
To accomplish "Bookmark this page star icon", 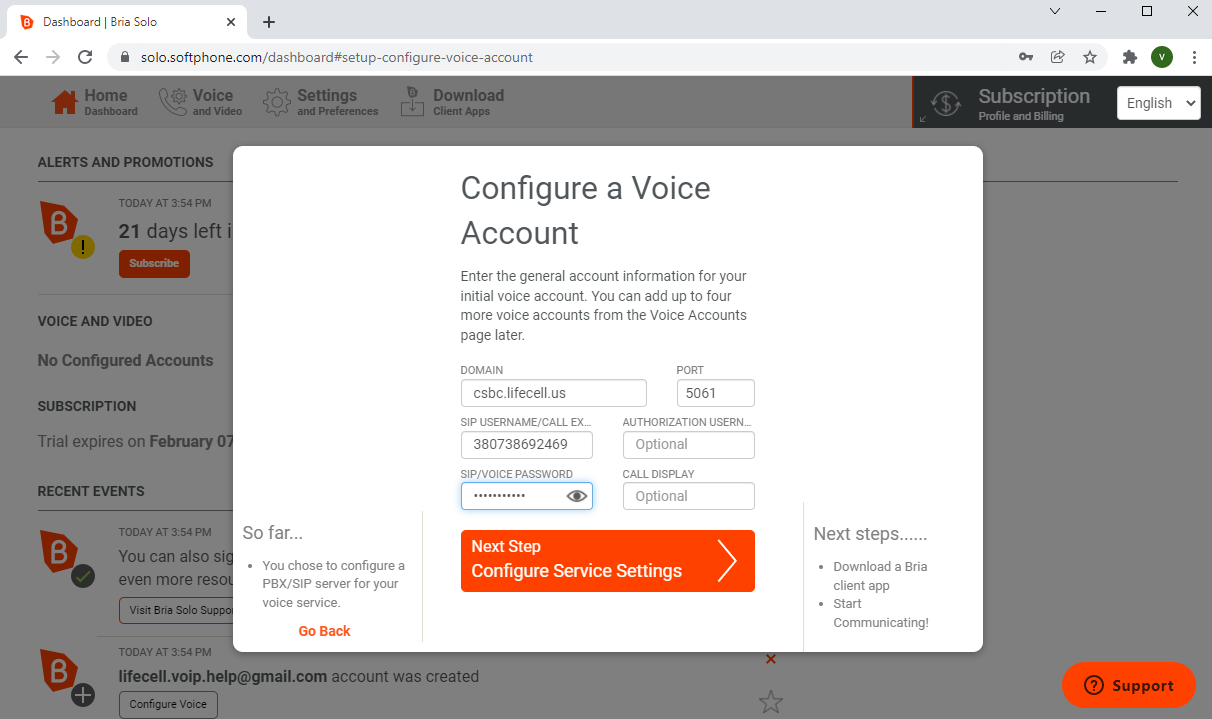I will coord(1090,57).
